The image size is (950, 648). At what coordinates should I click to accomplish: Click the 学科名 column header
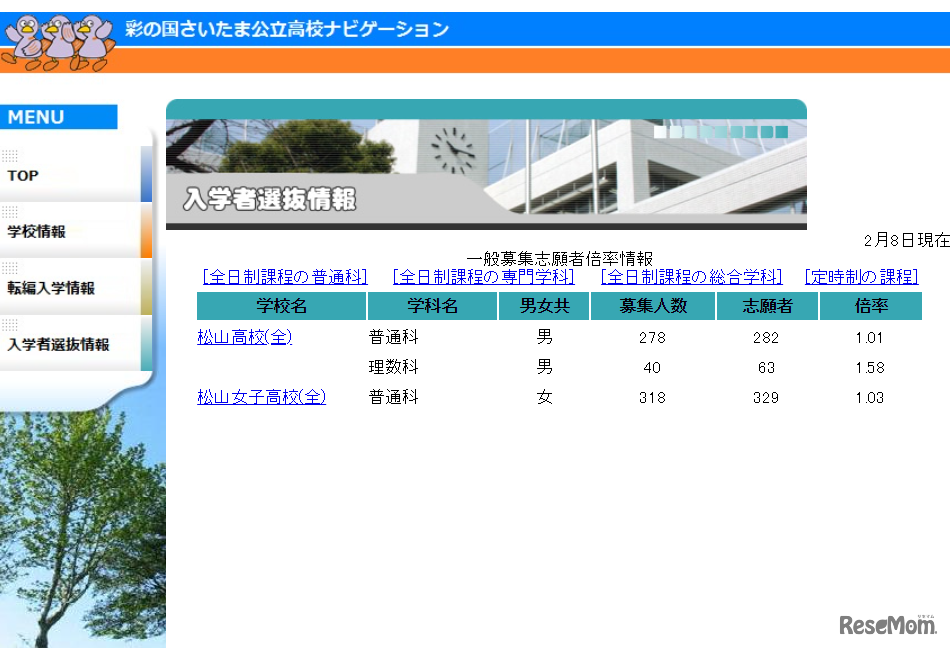(433, 306)
